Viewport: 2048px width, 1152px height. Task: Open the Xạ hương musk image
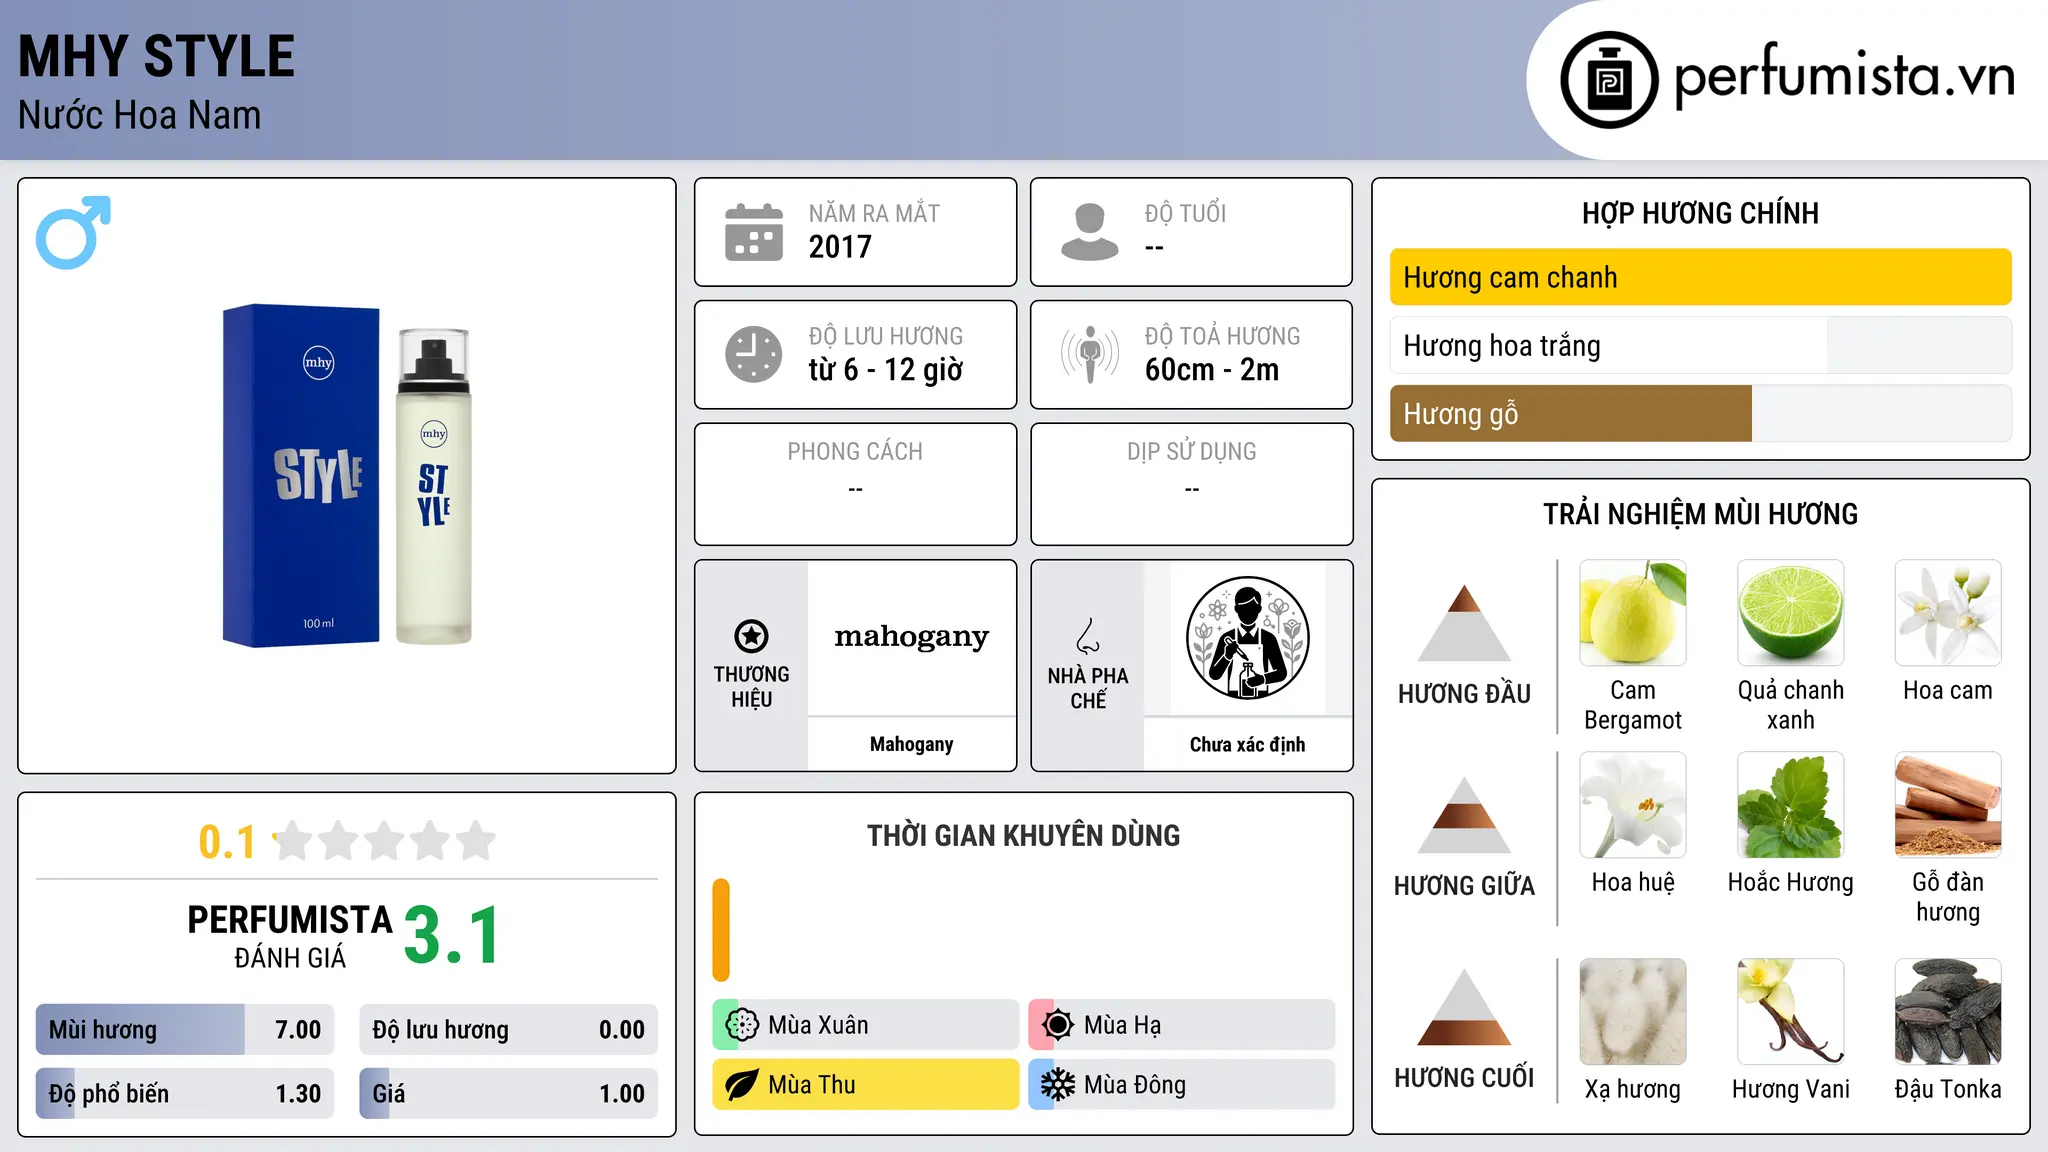(1633, 1012)
